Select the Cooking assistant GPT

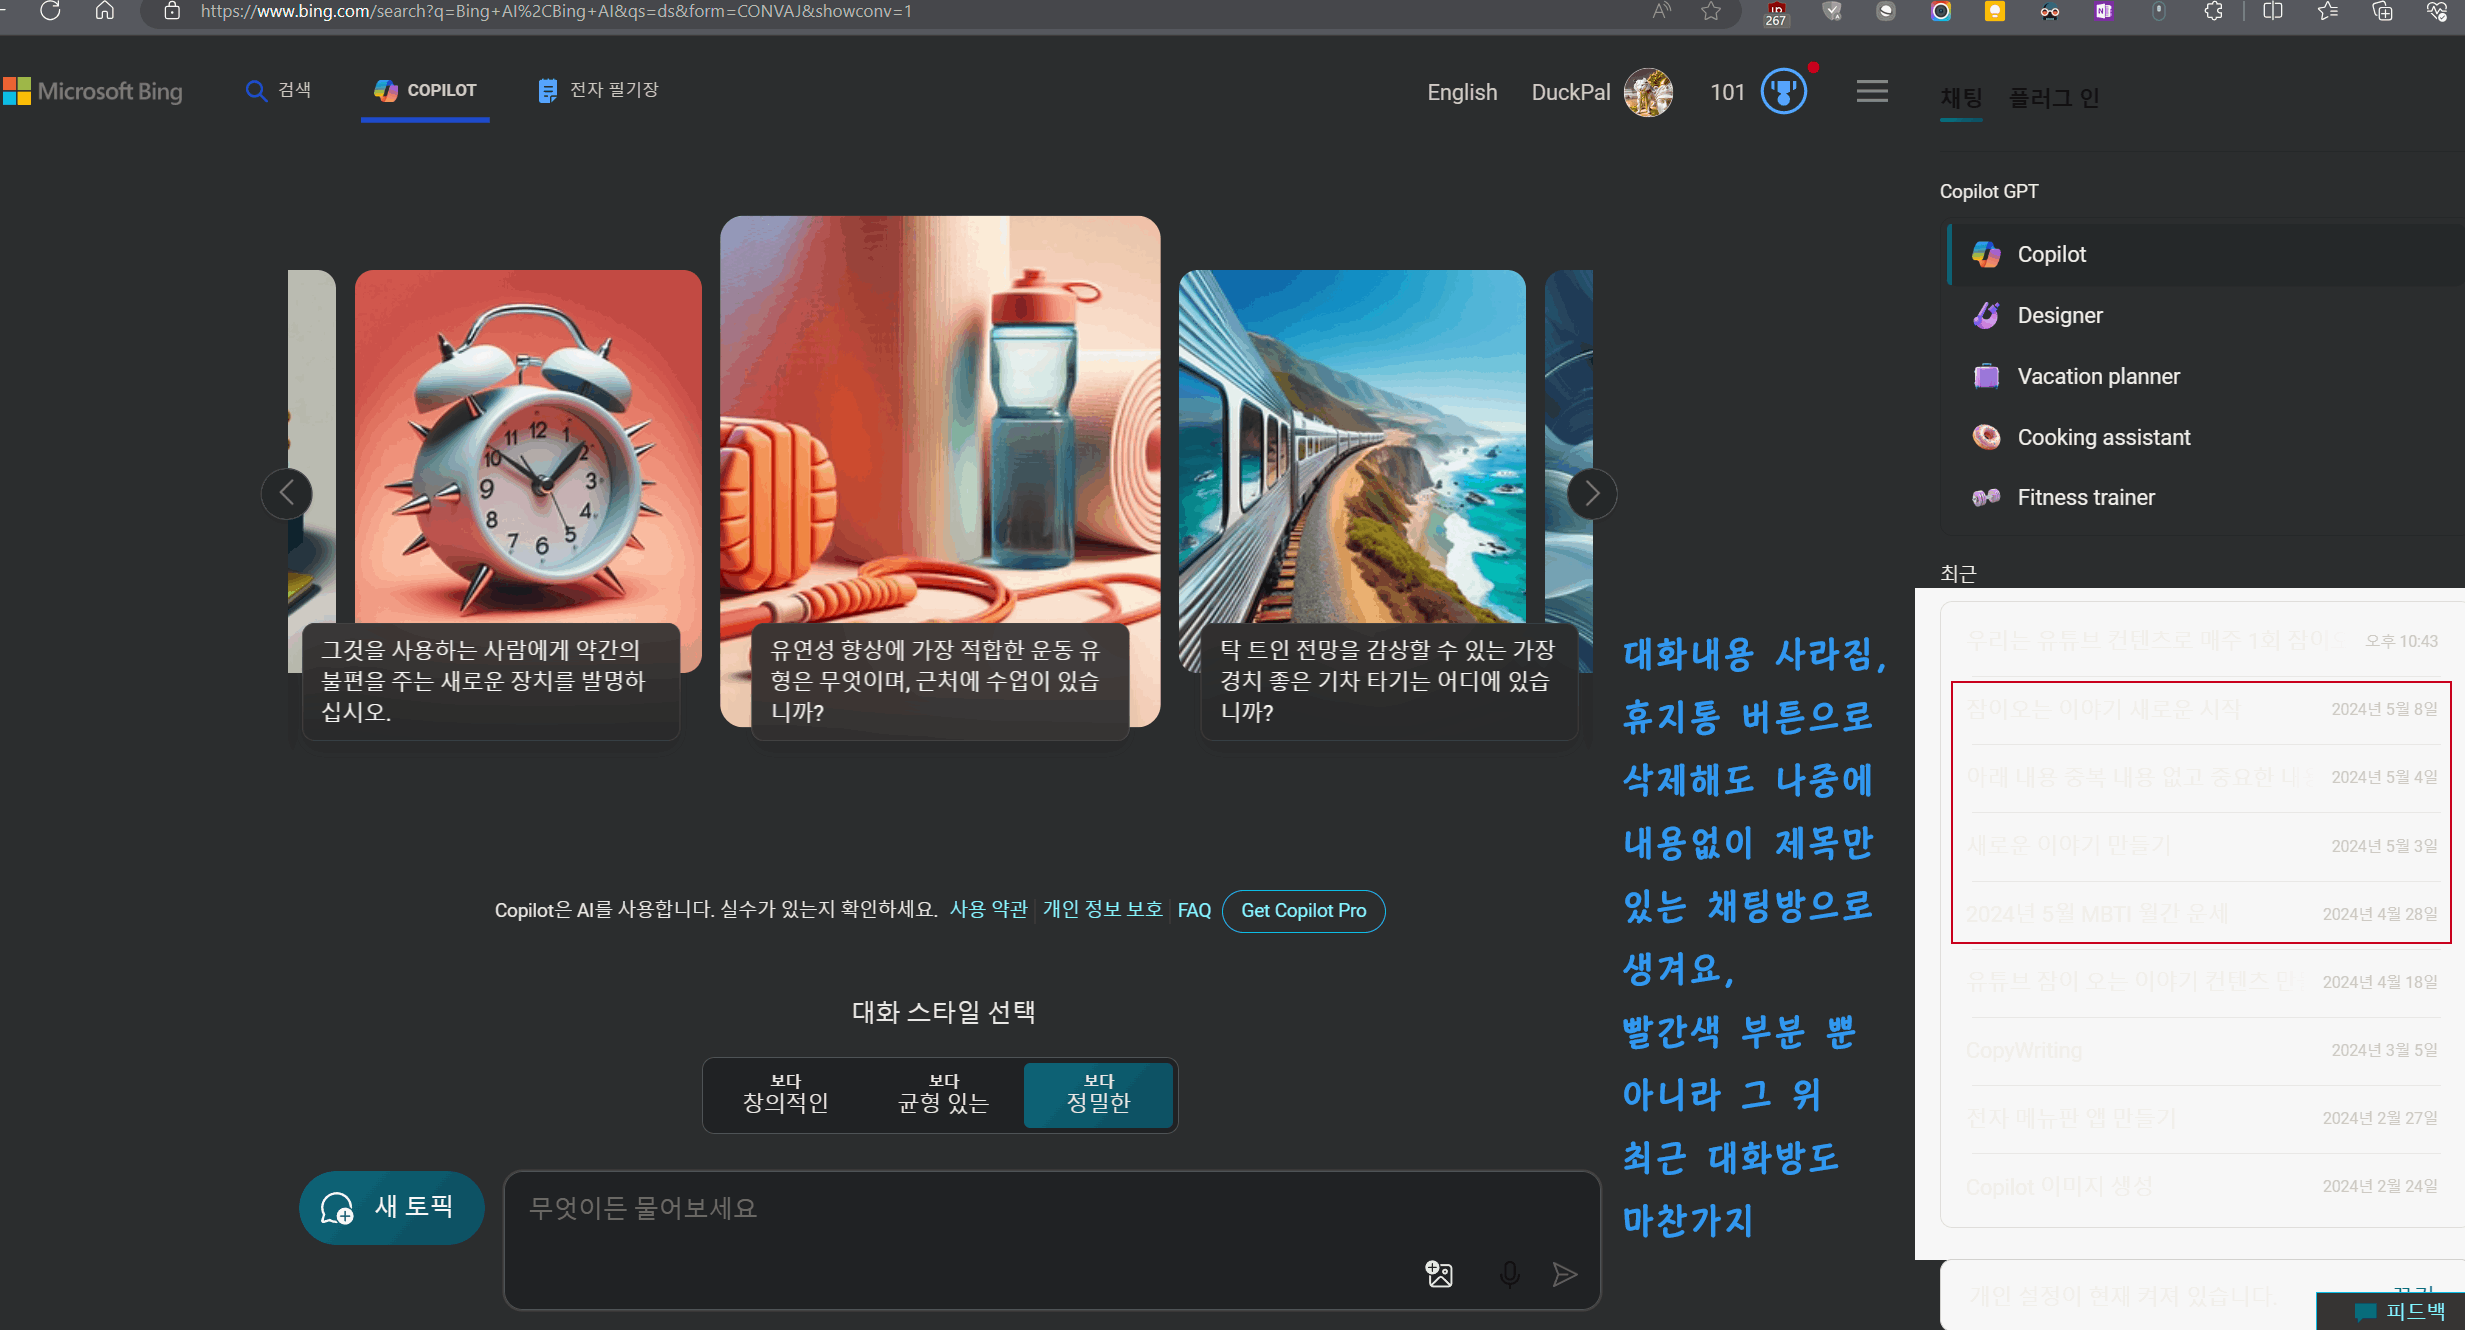click(2205, 437)
